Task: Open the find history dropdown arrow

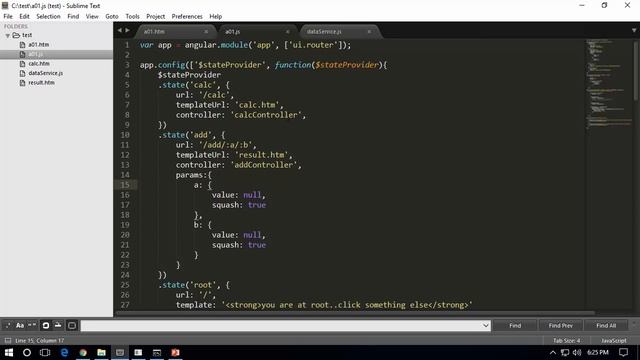Action: 486,325
